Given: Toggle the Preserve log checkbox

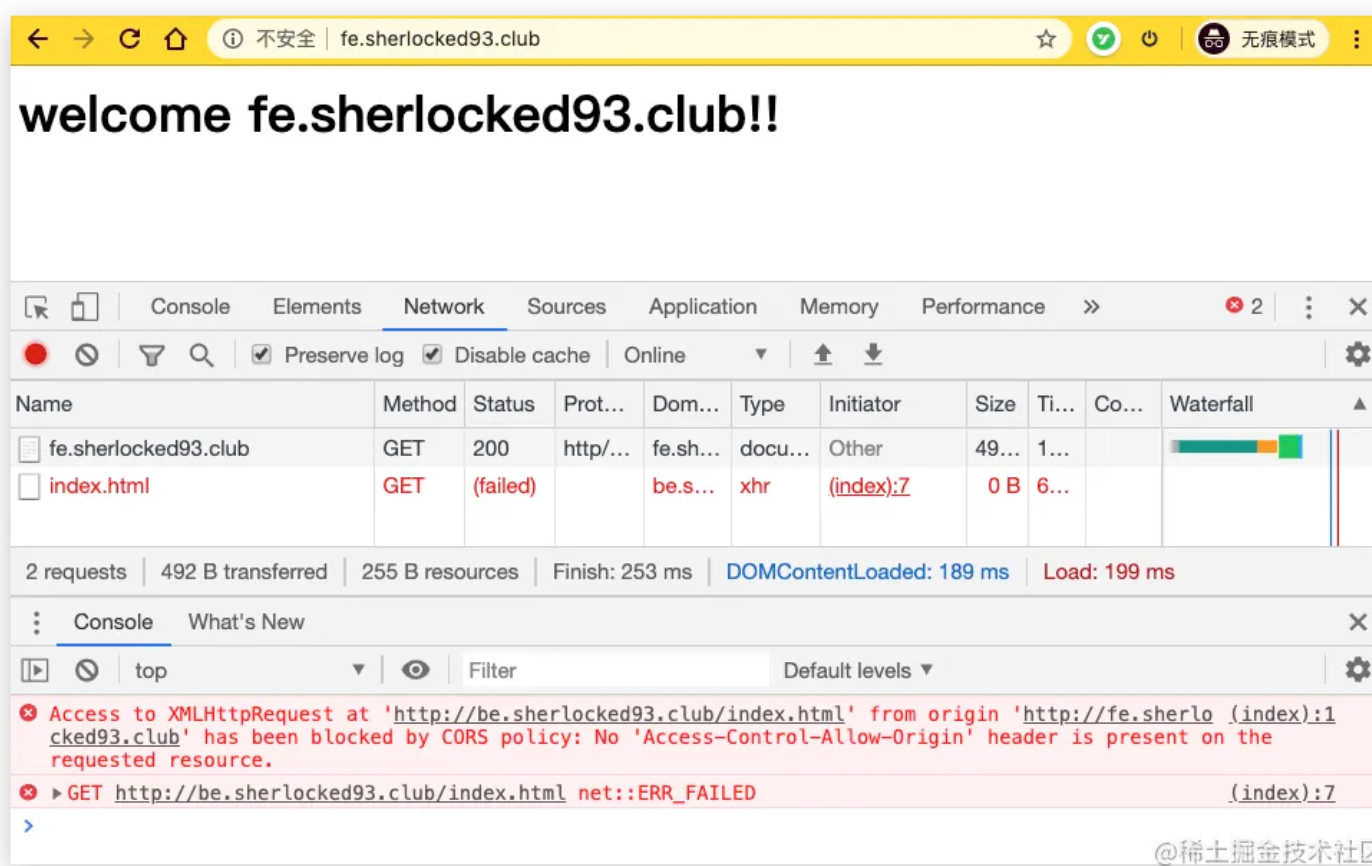Looking at the screenshot, I should click(x=262, y=355).
